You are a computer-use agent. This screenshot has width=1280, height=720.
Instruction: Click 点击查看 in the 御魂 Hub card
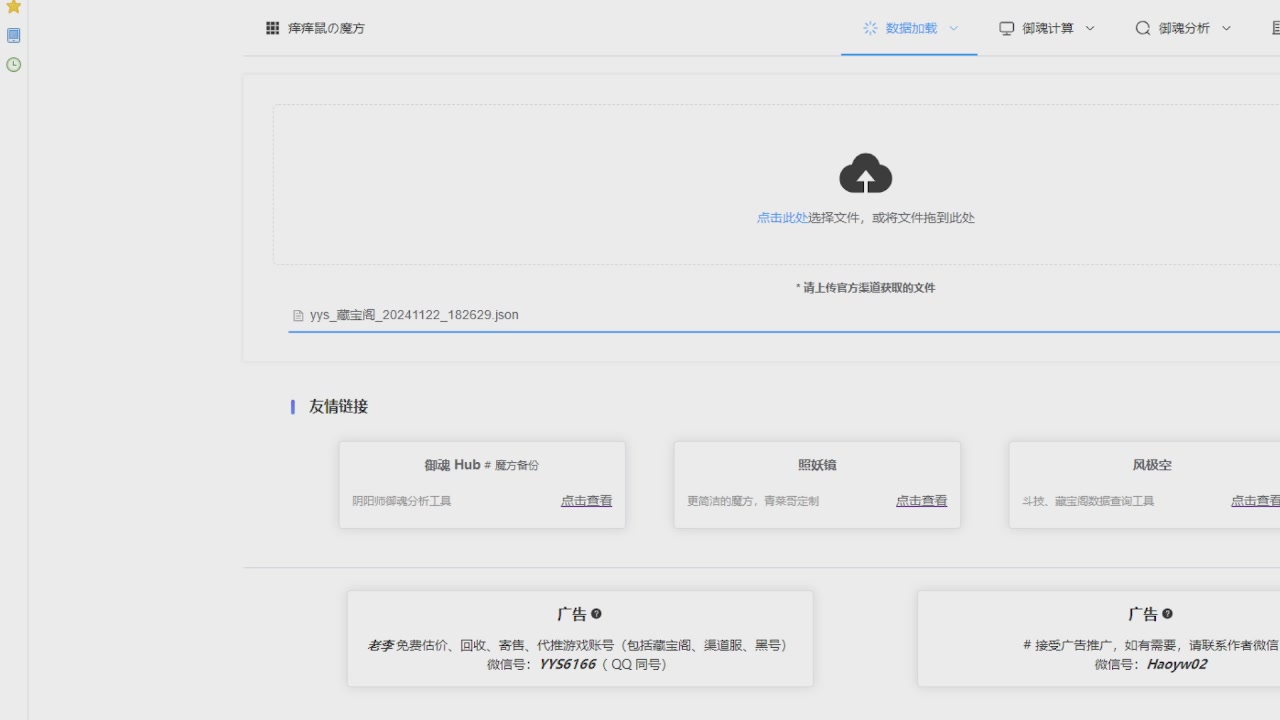586,501
